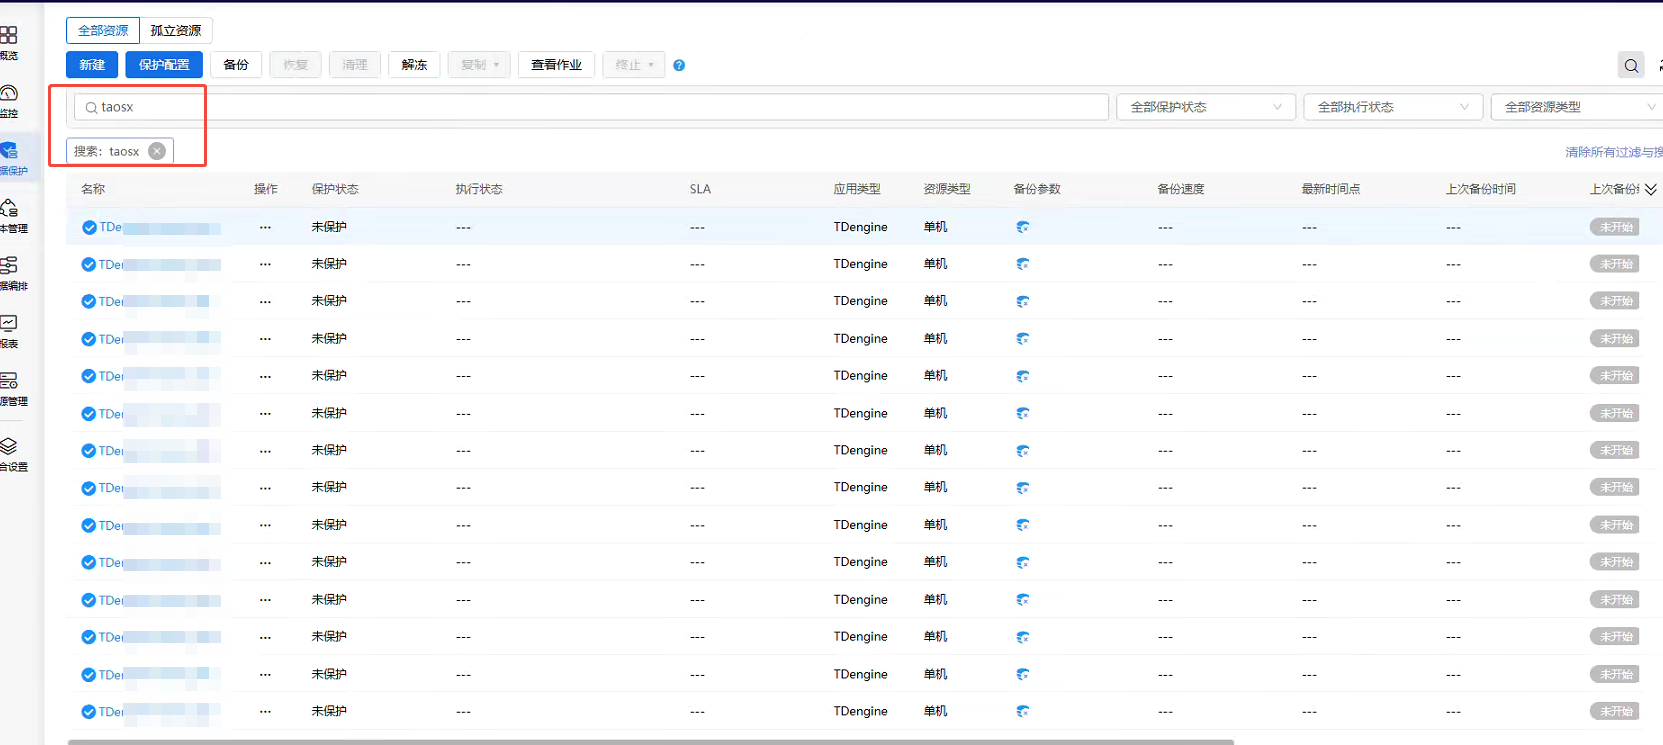This screenshot has height=745, width=1663.
Task: Switch to the 孤立资源 tab
Action: pyautogui.click(x=176, y=31)
